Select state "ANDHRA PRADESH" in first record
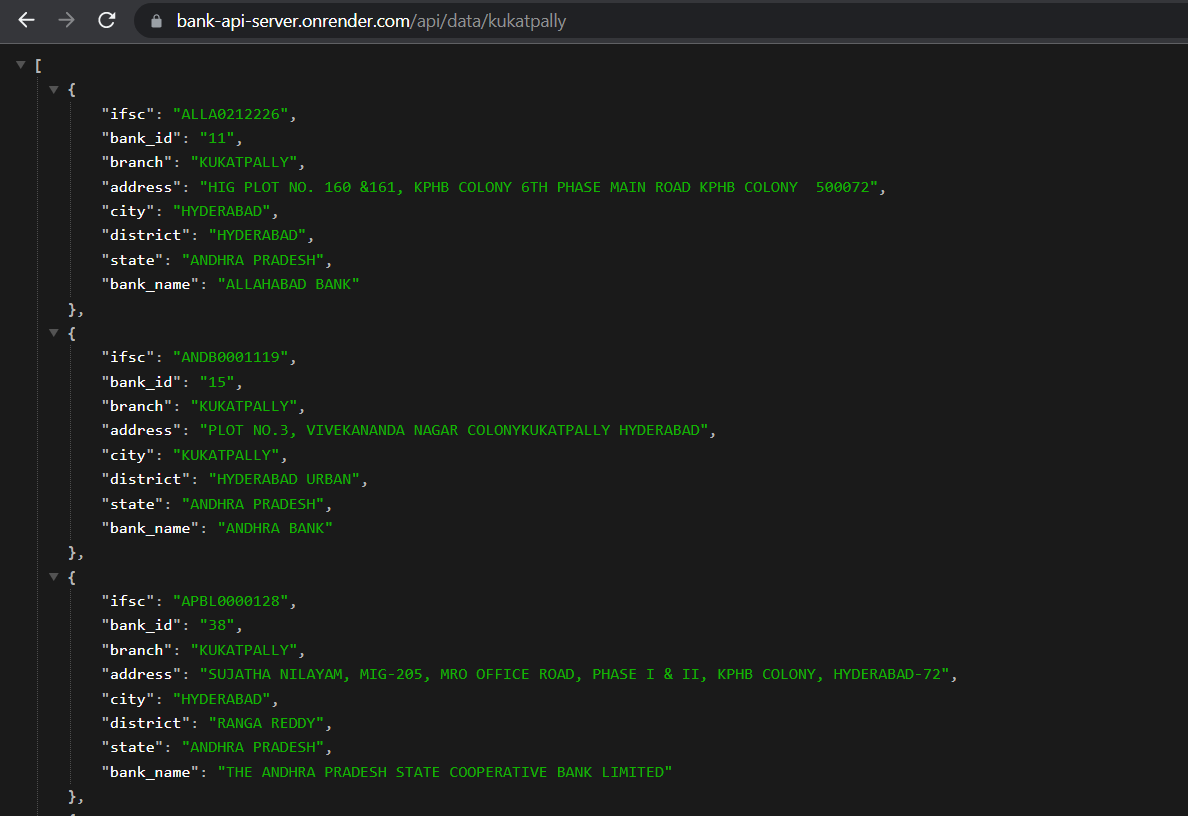Image resolution: width=1188 pixels, height=816 pixels. pyautogui.click(x=253, y=260)
